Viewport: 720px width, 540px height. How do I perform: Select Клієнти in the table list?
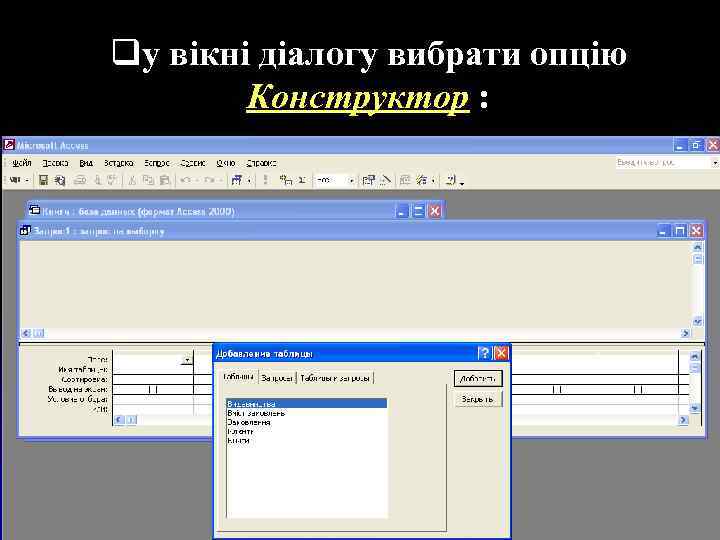306,432
